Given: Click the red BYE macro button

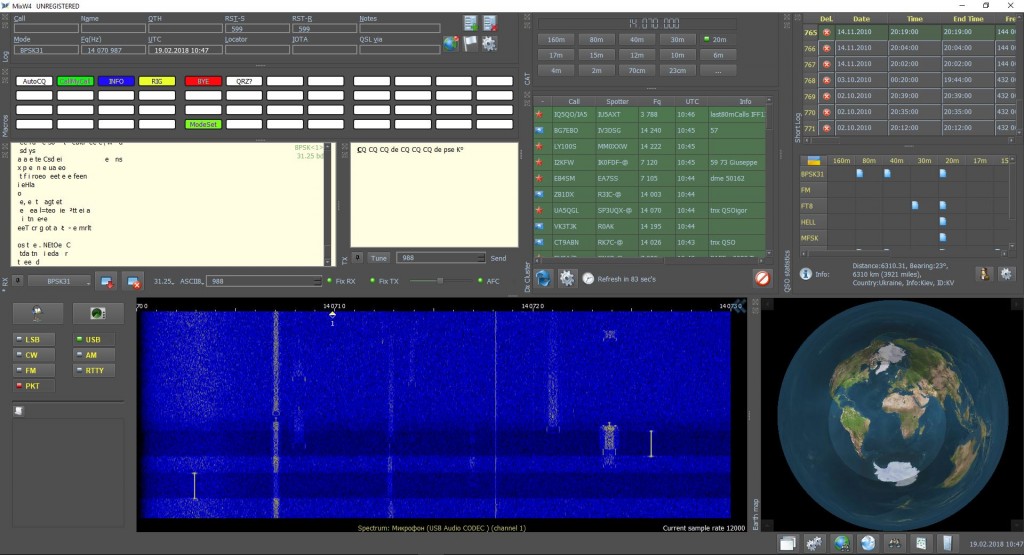Looking at the screenshot, I should (x=203, y=81).
